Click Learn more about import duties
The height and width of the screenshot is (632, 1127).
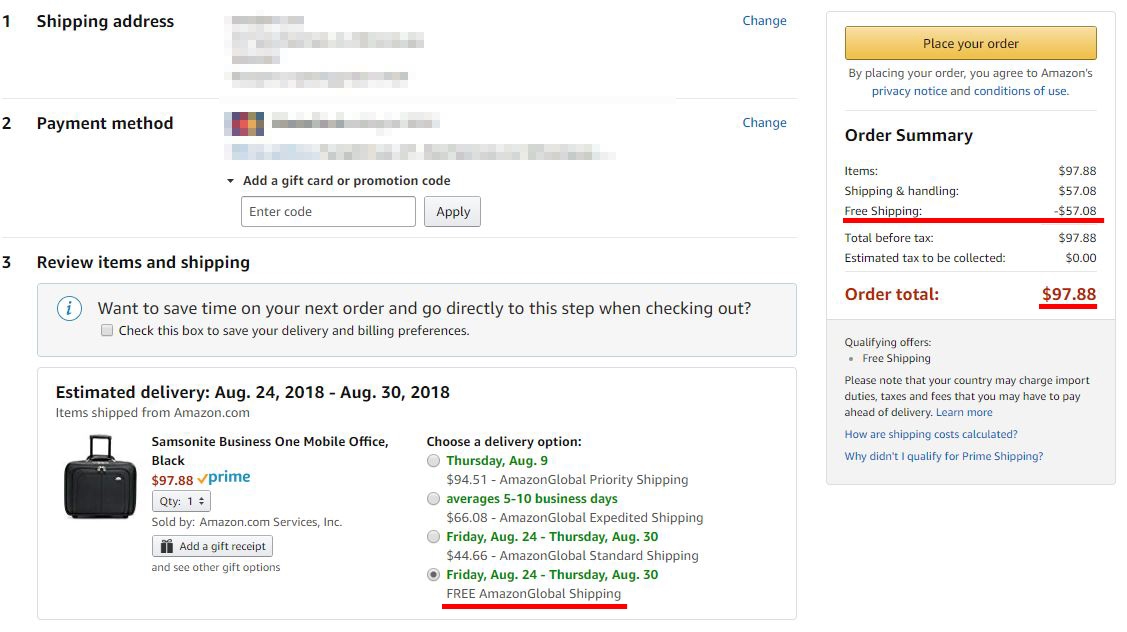point(964,413)
